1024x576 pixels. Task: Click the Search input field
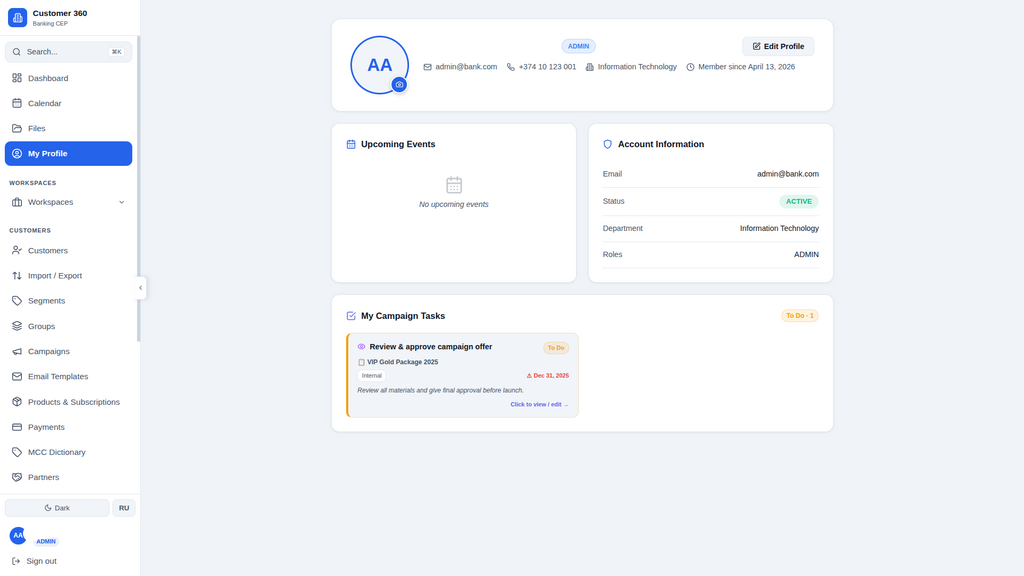(x=69, y=52)
